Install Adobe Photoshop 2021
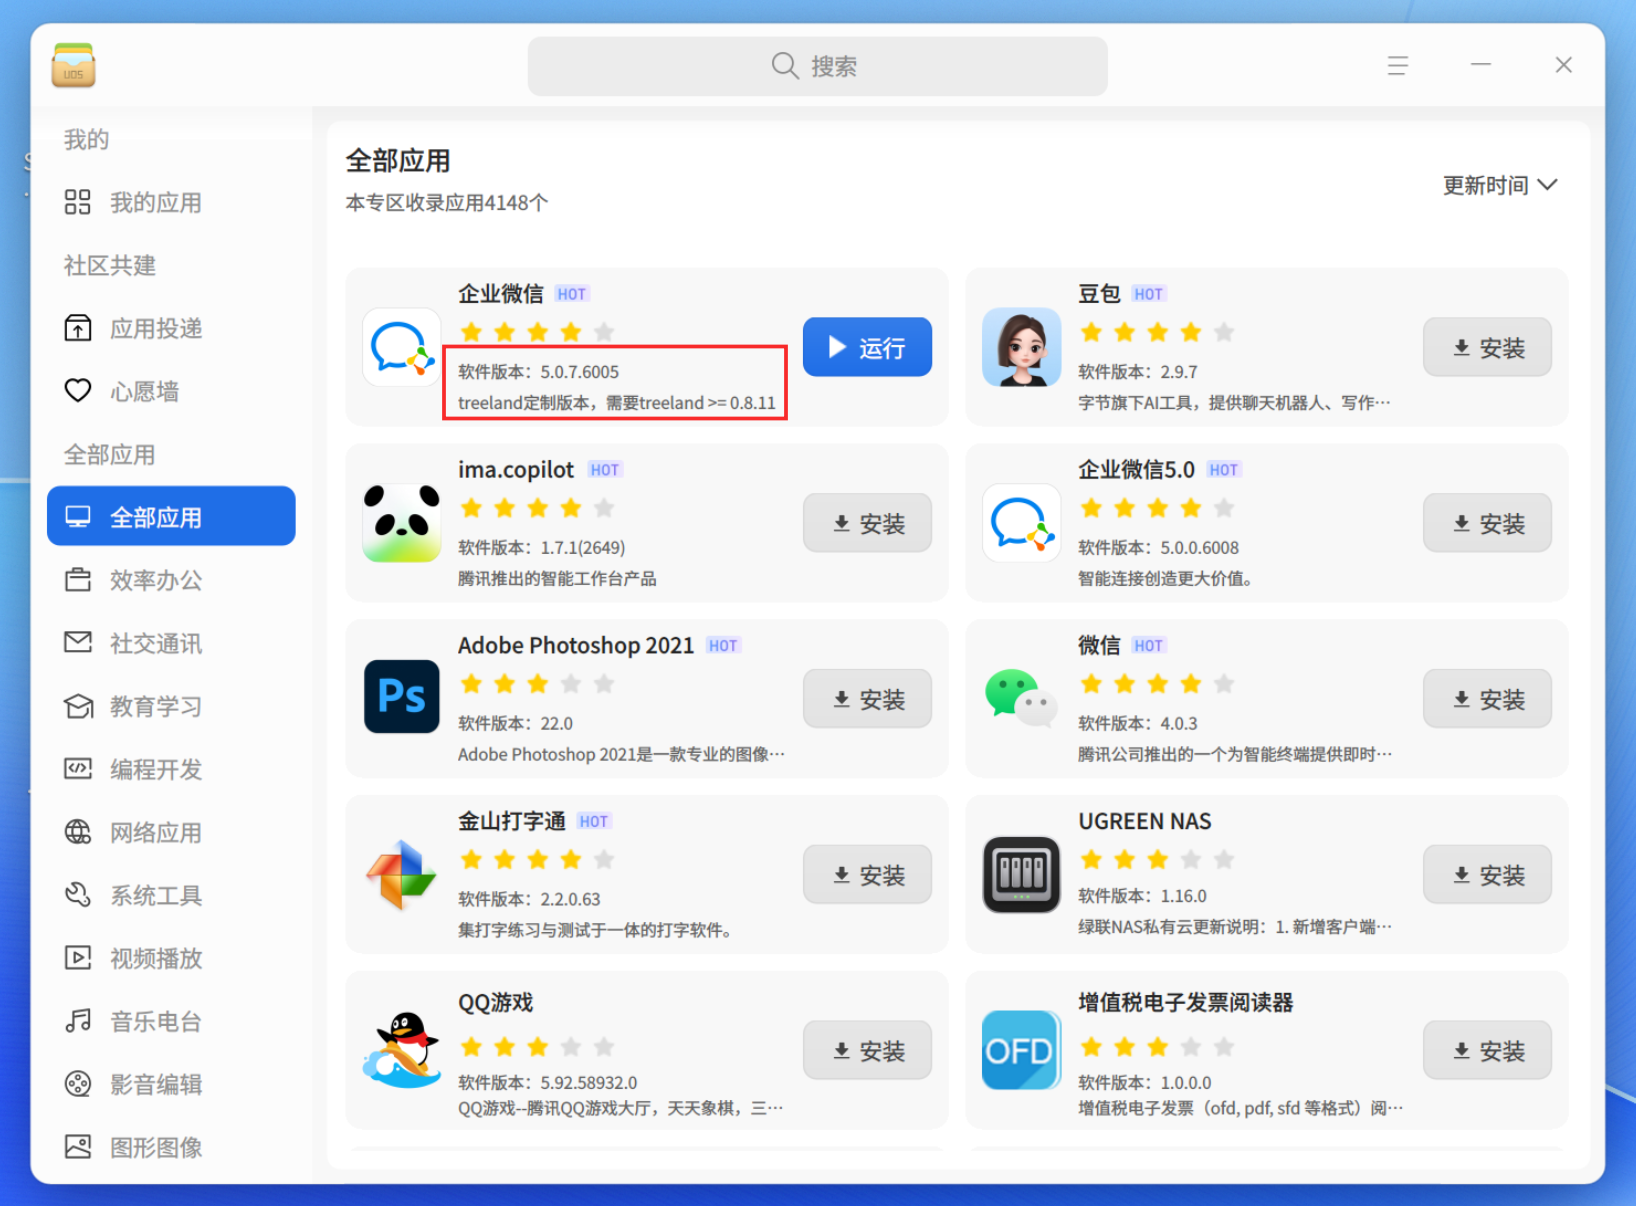 coord(867,699)
